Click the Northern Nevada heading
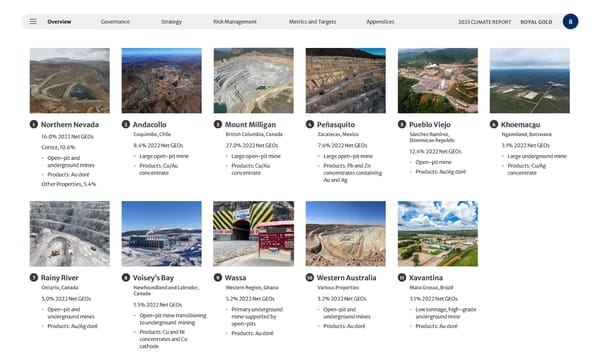 (x=70, y=124)
